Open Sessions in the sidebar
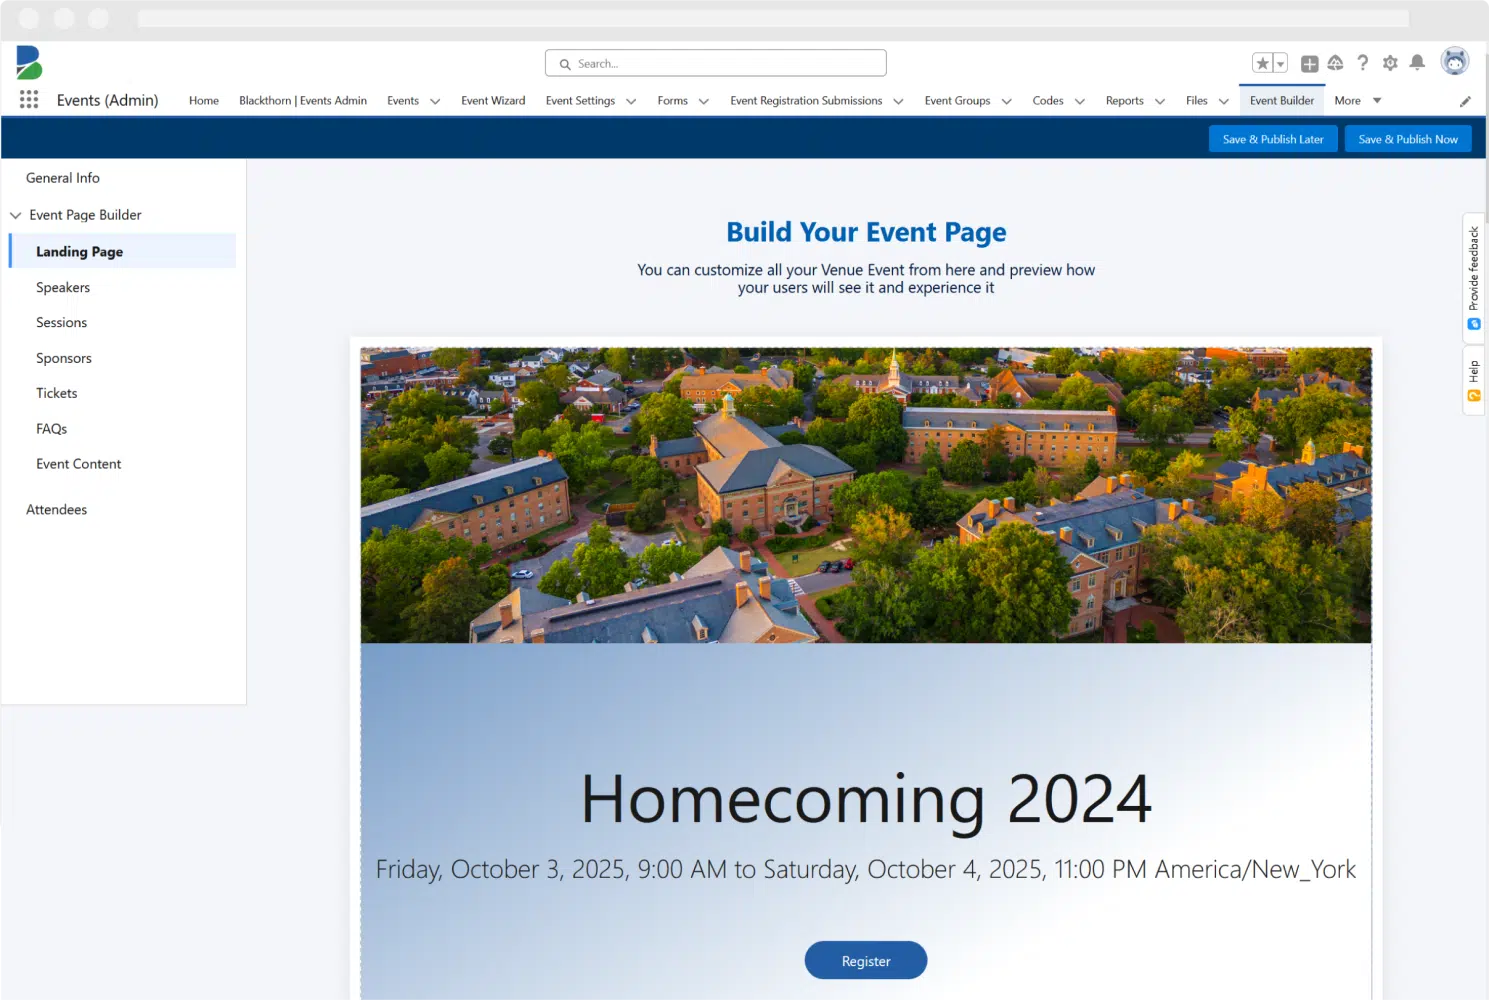Viewport: 1489px width, 1000px height. coord(62,323)
